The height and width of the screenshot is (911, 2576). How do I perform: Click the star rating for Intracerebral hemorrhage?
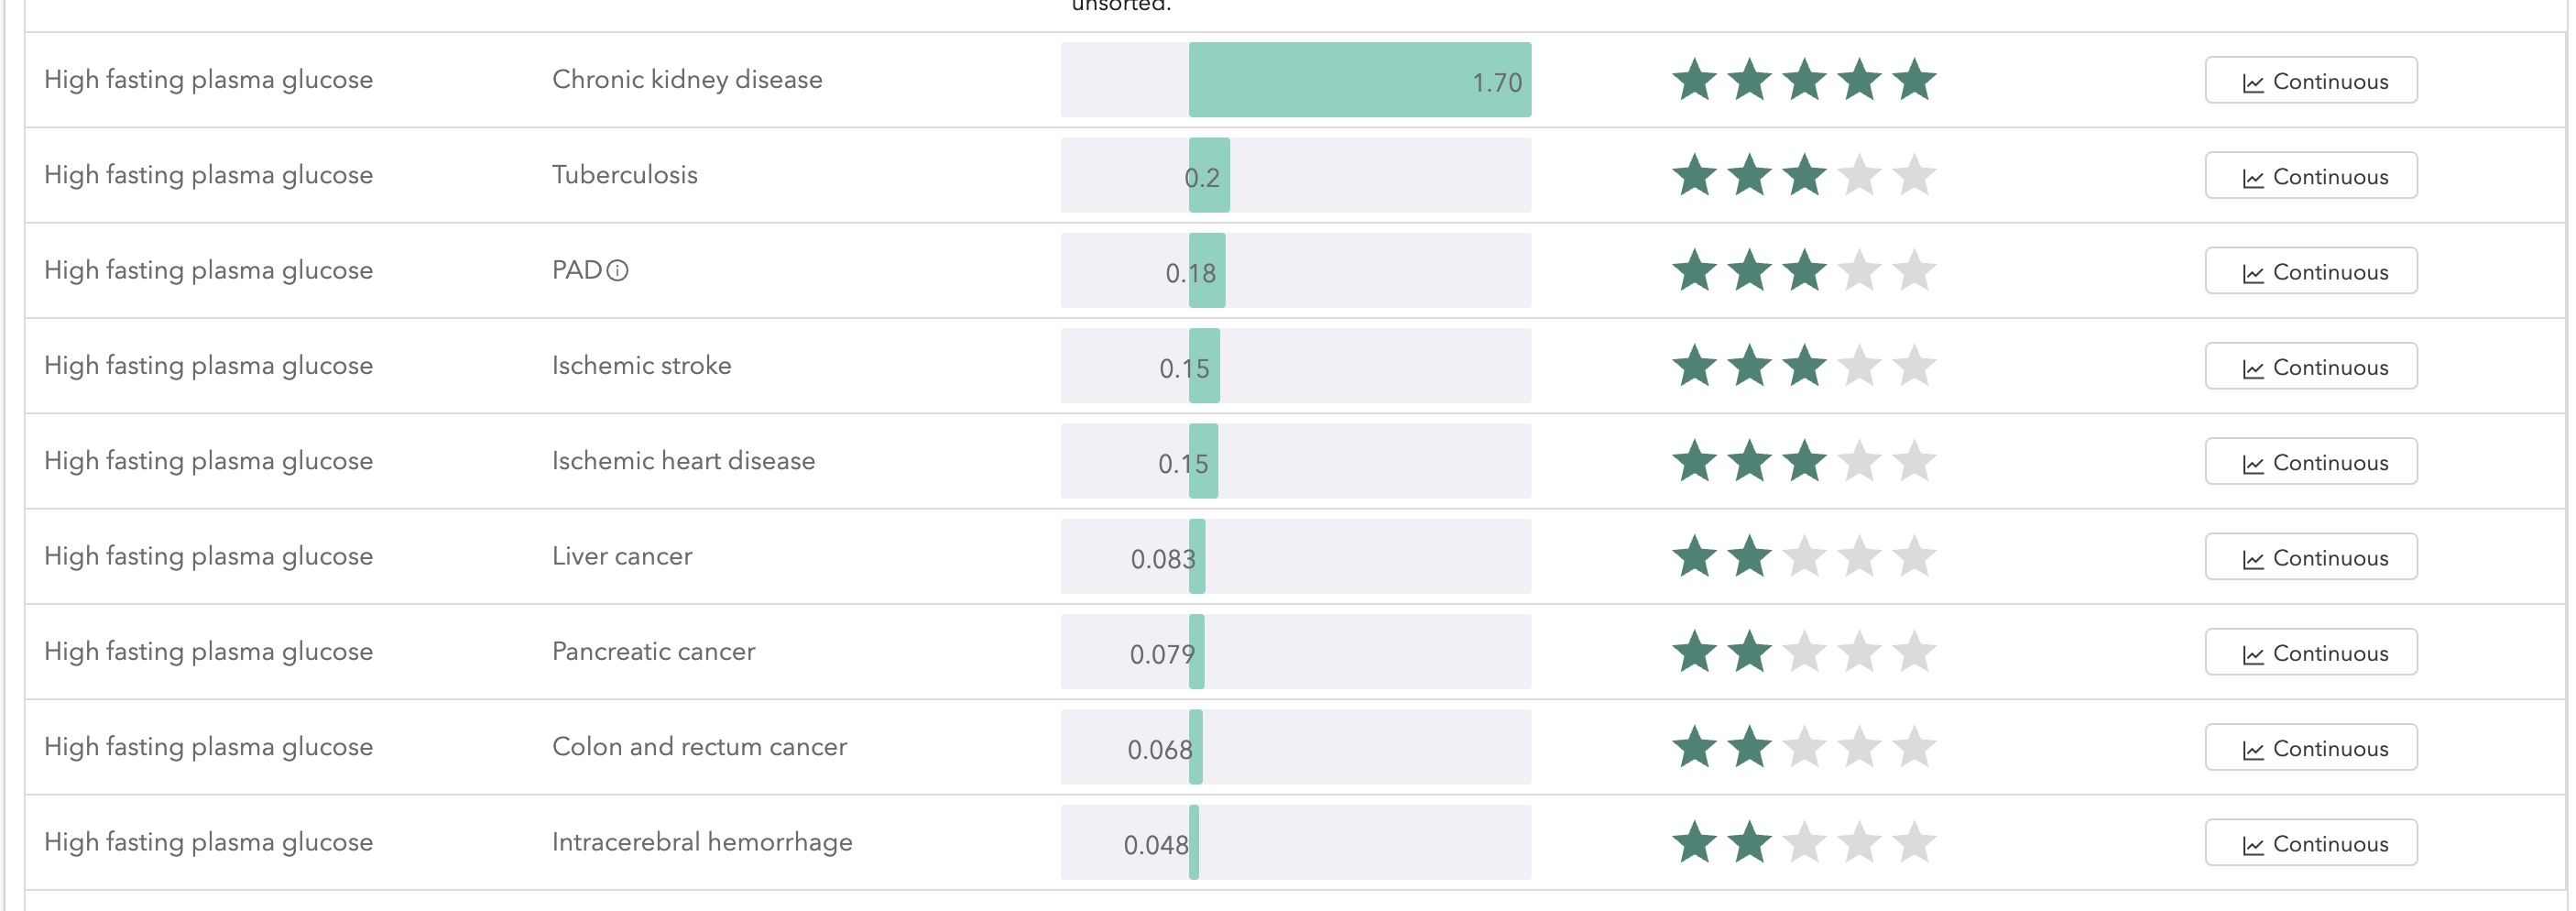coord(1804,843)
